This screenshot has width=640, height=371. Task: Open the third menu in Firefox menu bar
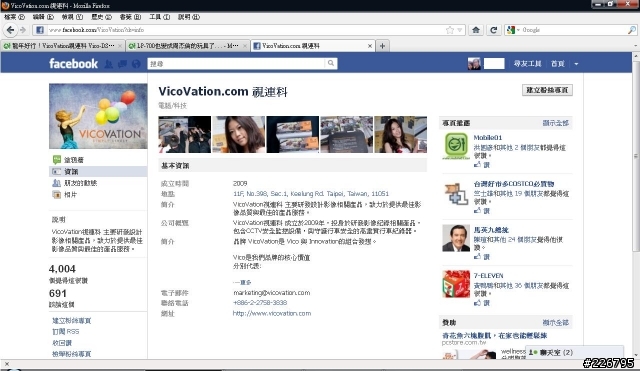click(x=72, y=17)
